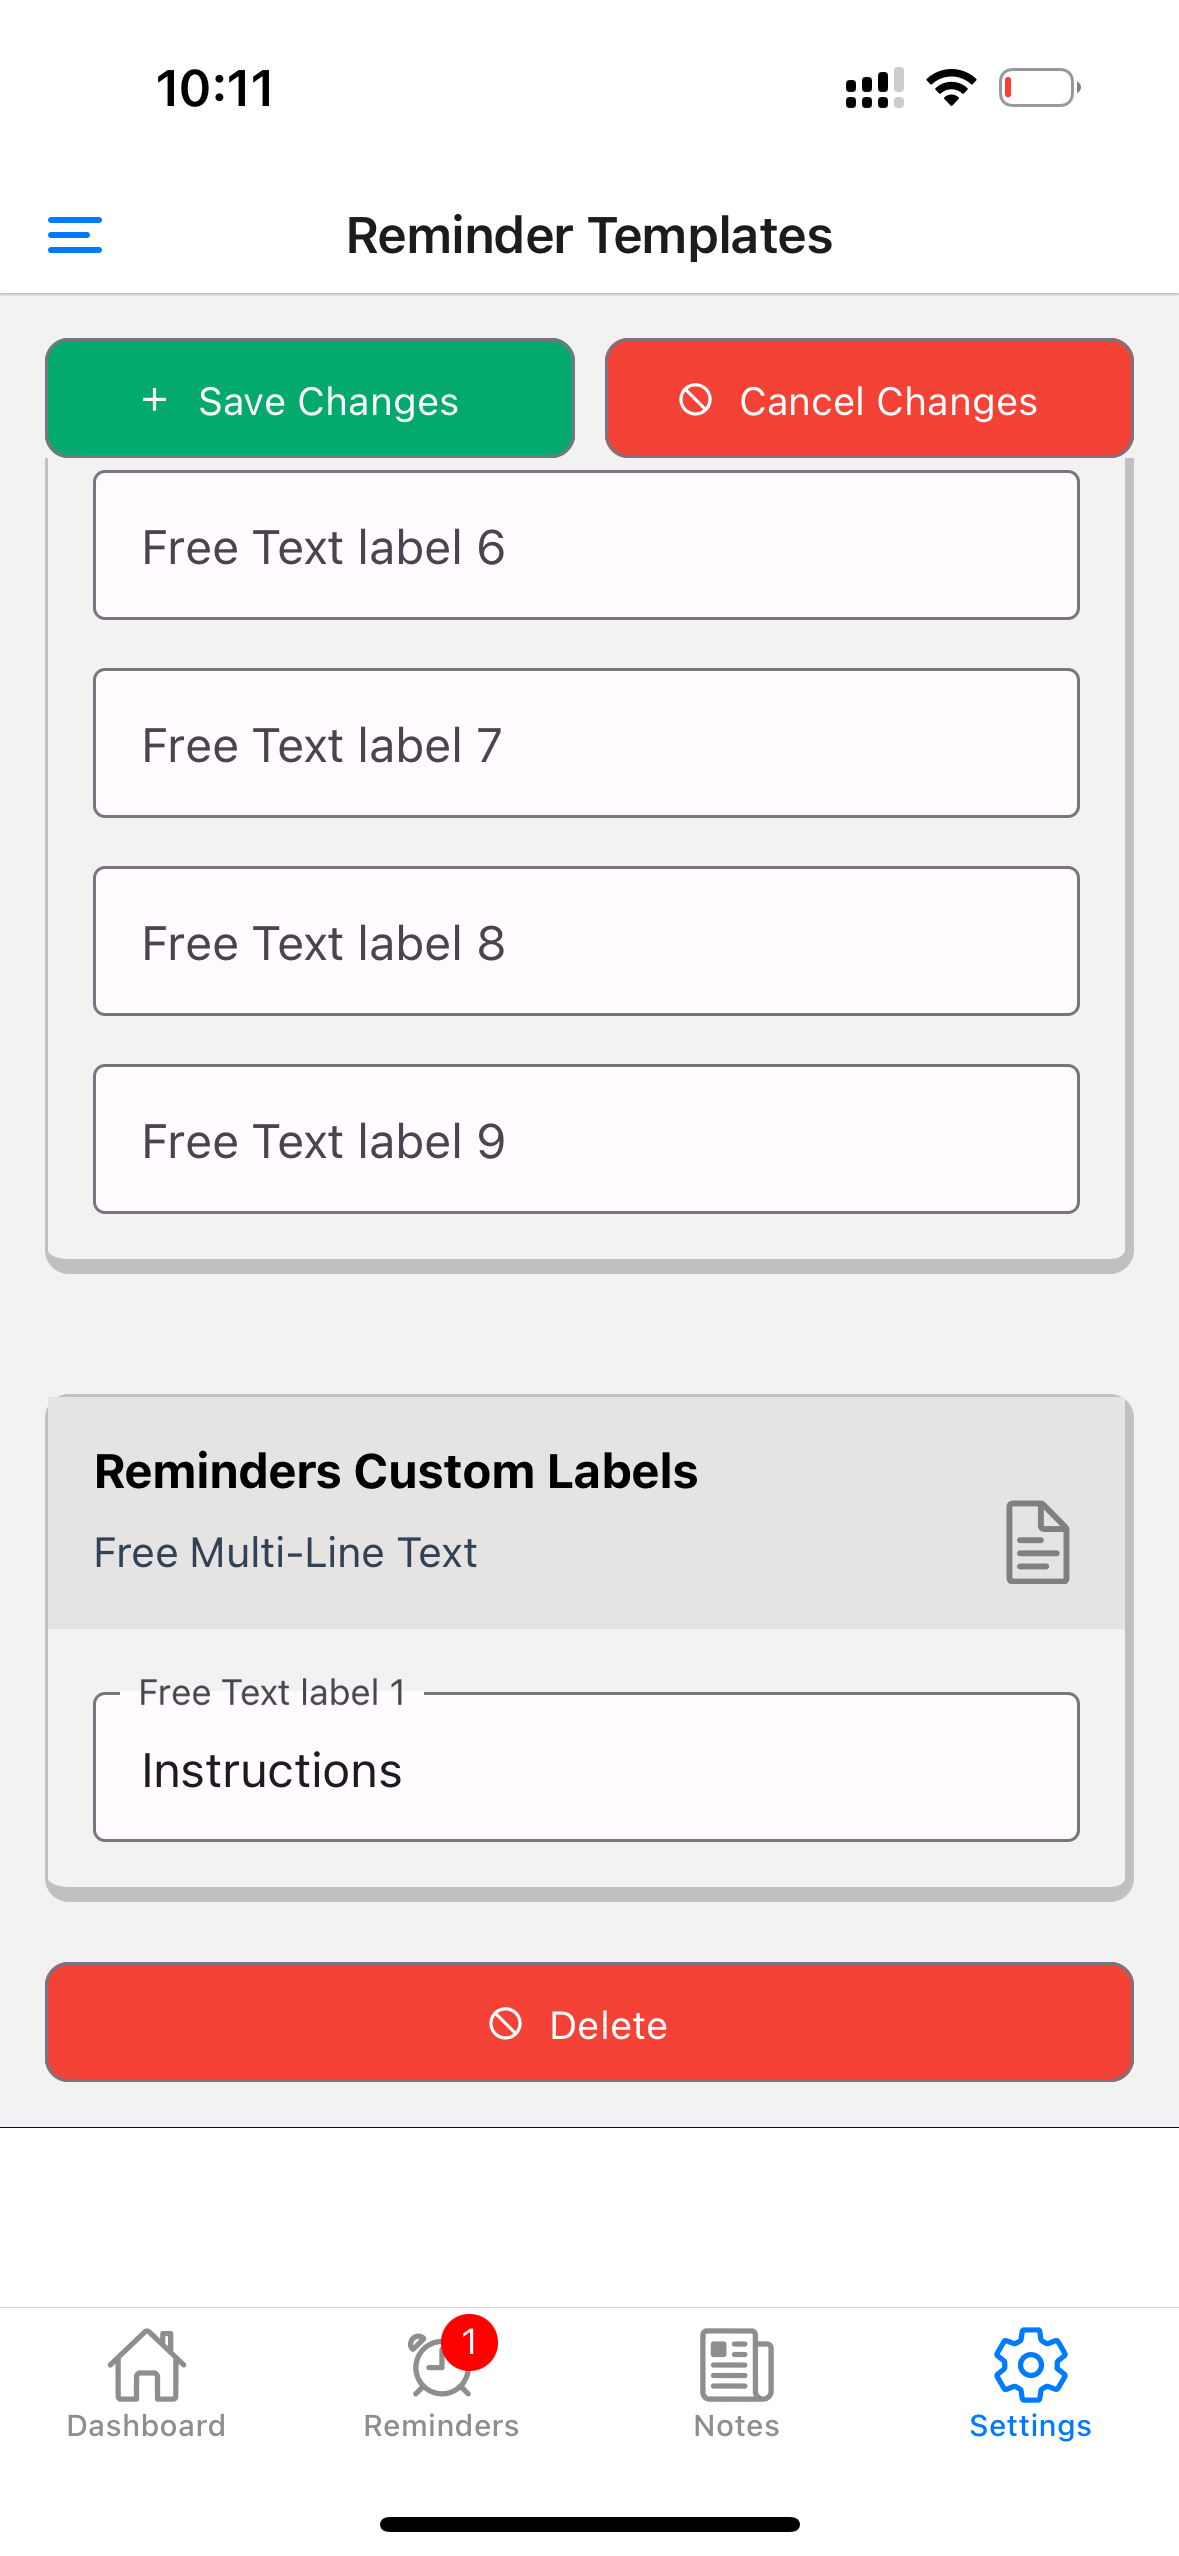Edit the Instructions text field

586,1770
